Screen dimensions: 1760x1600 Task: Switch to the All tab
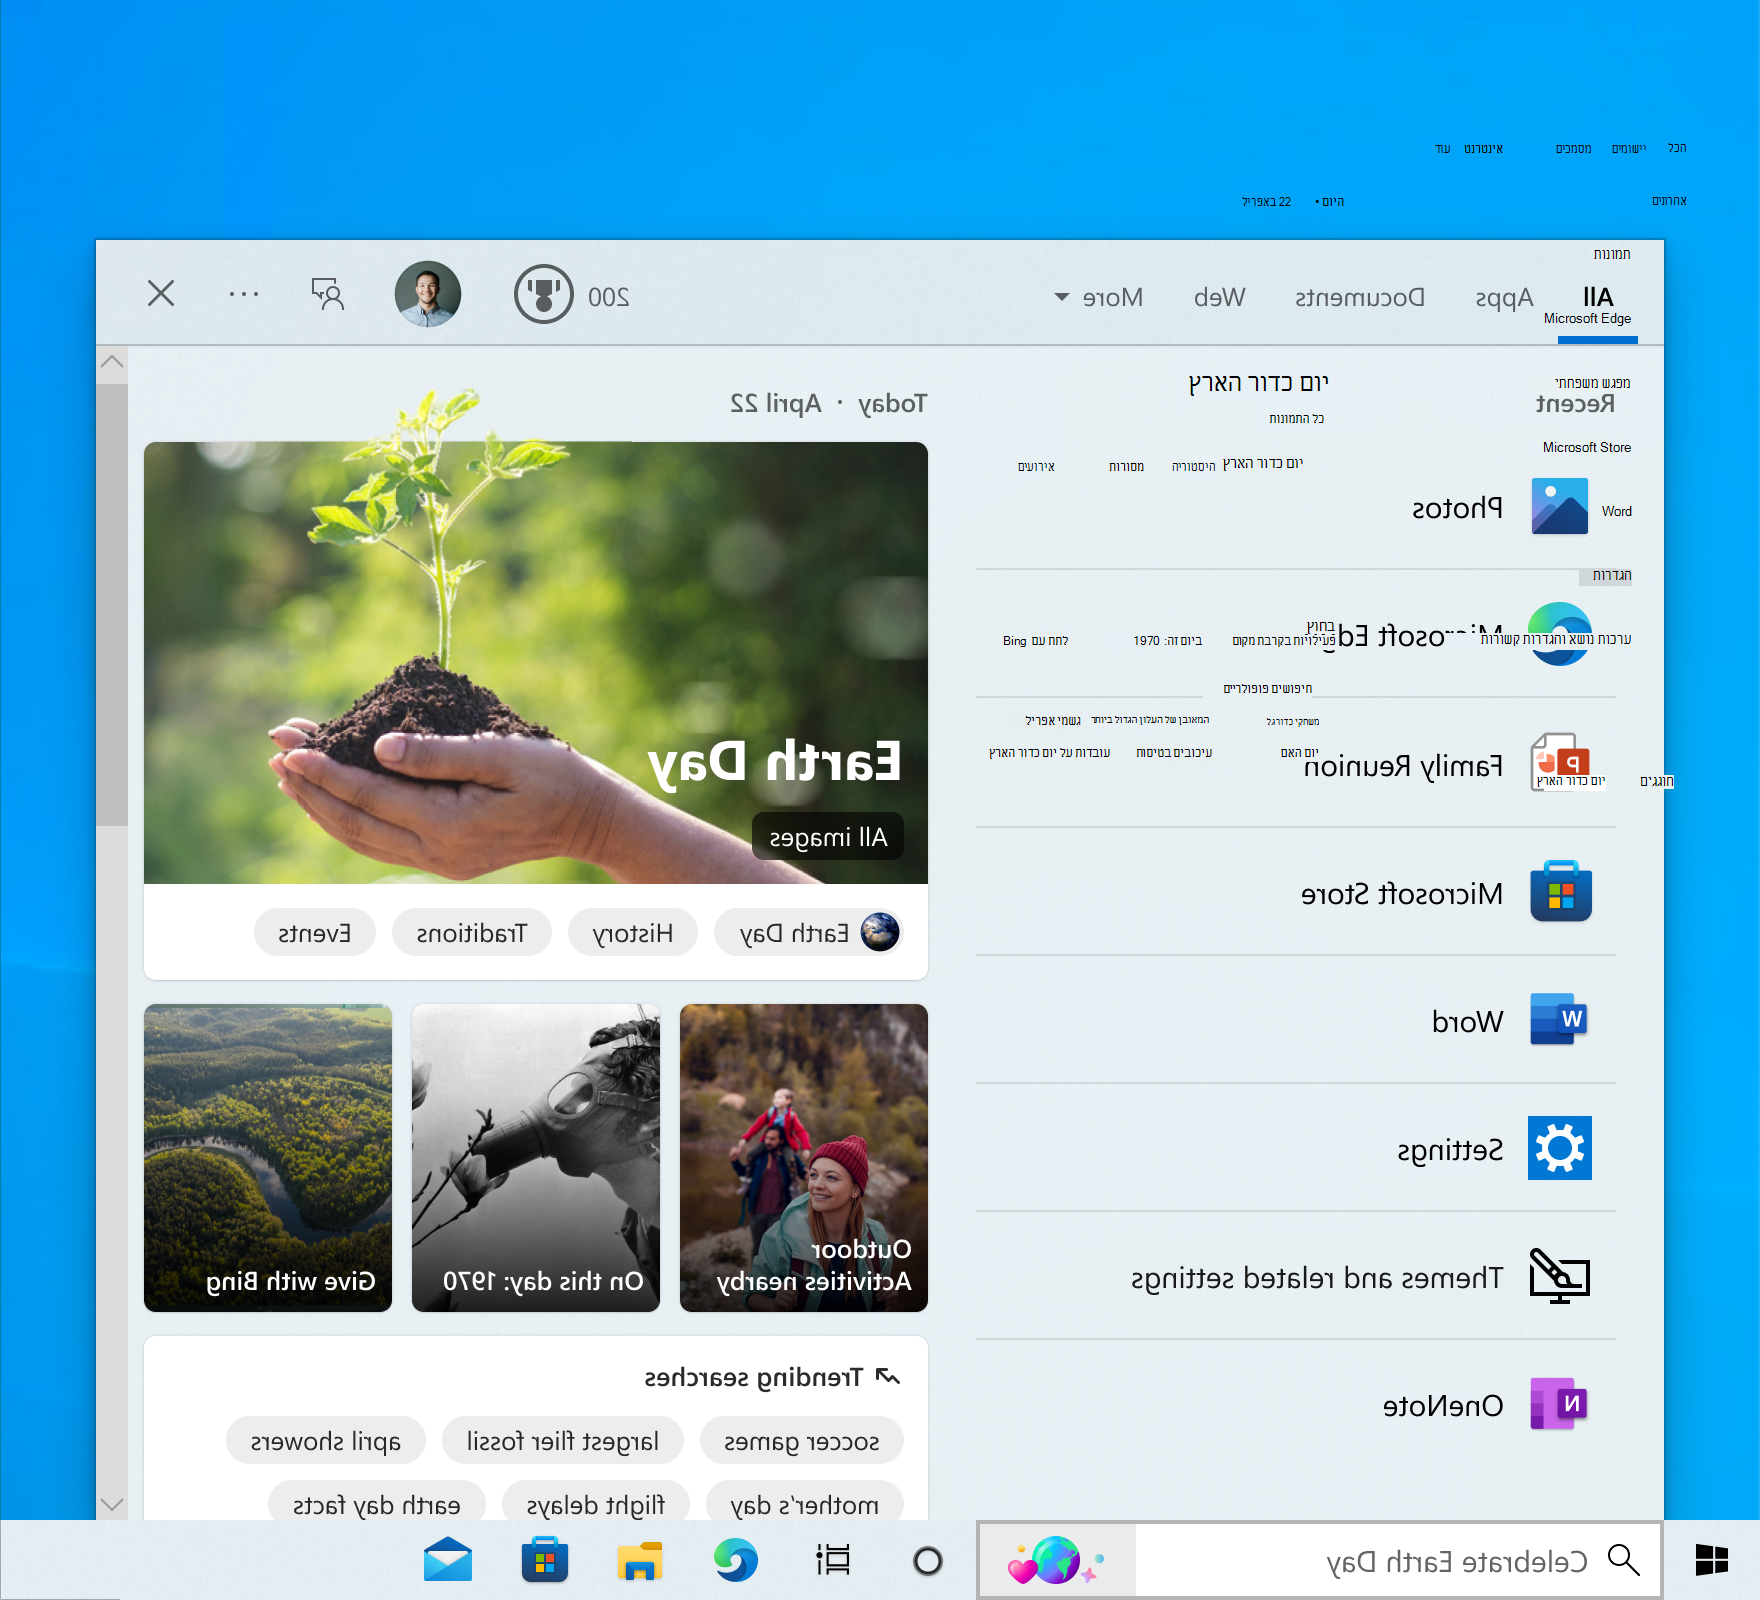click(1598, 297)
